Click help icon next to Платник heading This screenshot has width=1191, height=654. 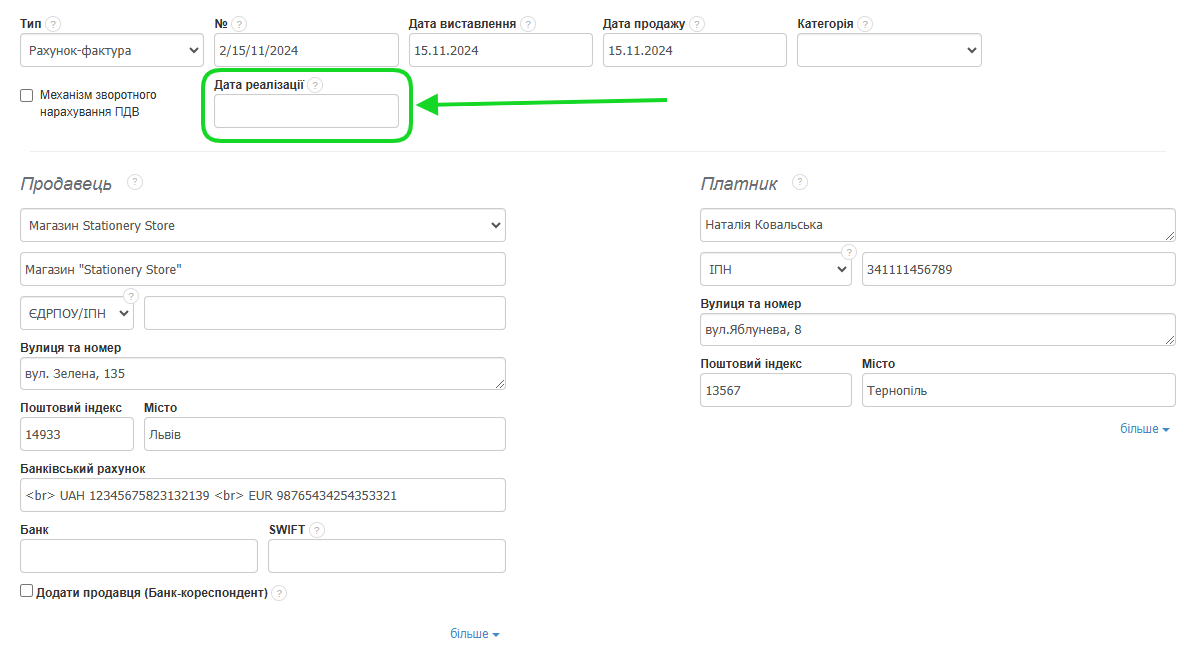coord(799,182)
